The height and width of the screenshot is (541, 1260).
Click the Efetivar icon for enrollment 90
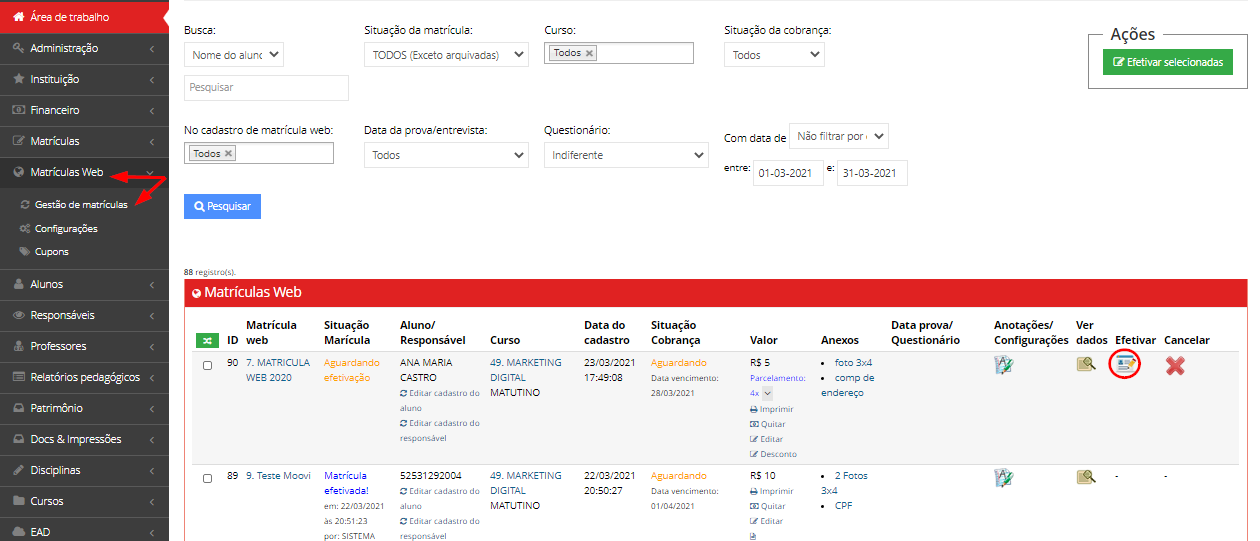(1128, 365)
